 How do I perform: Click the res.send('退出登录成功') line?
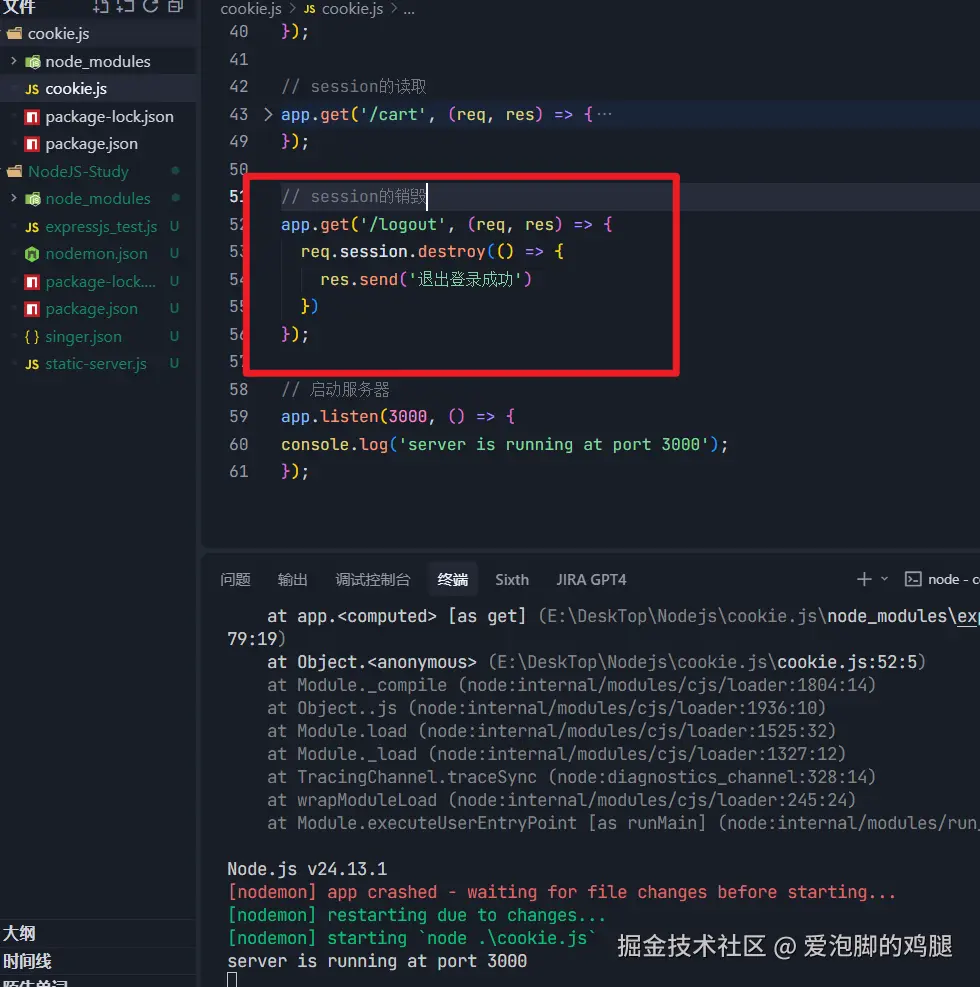(x=426, y=279)
